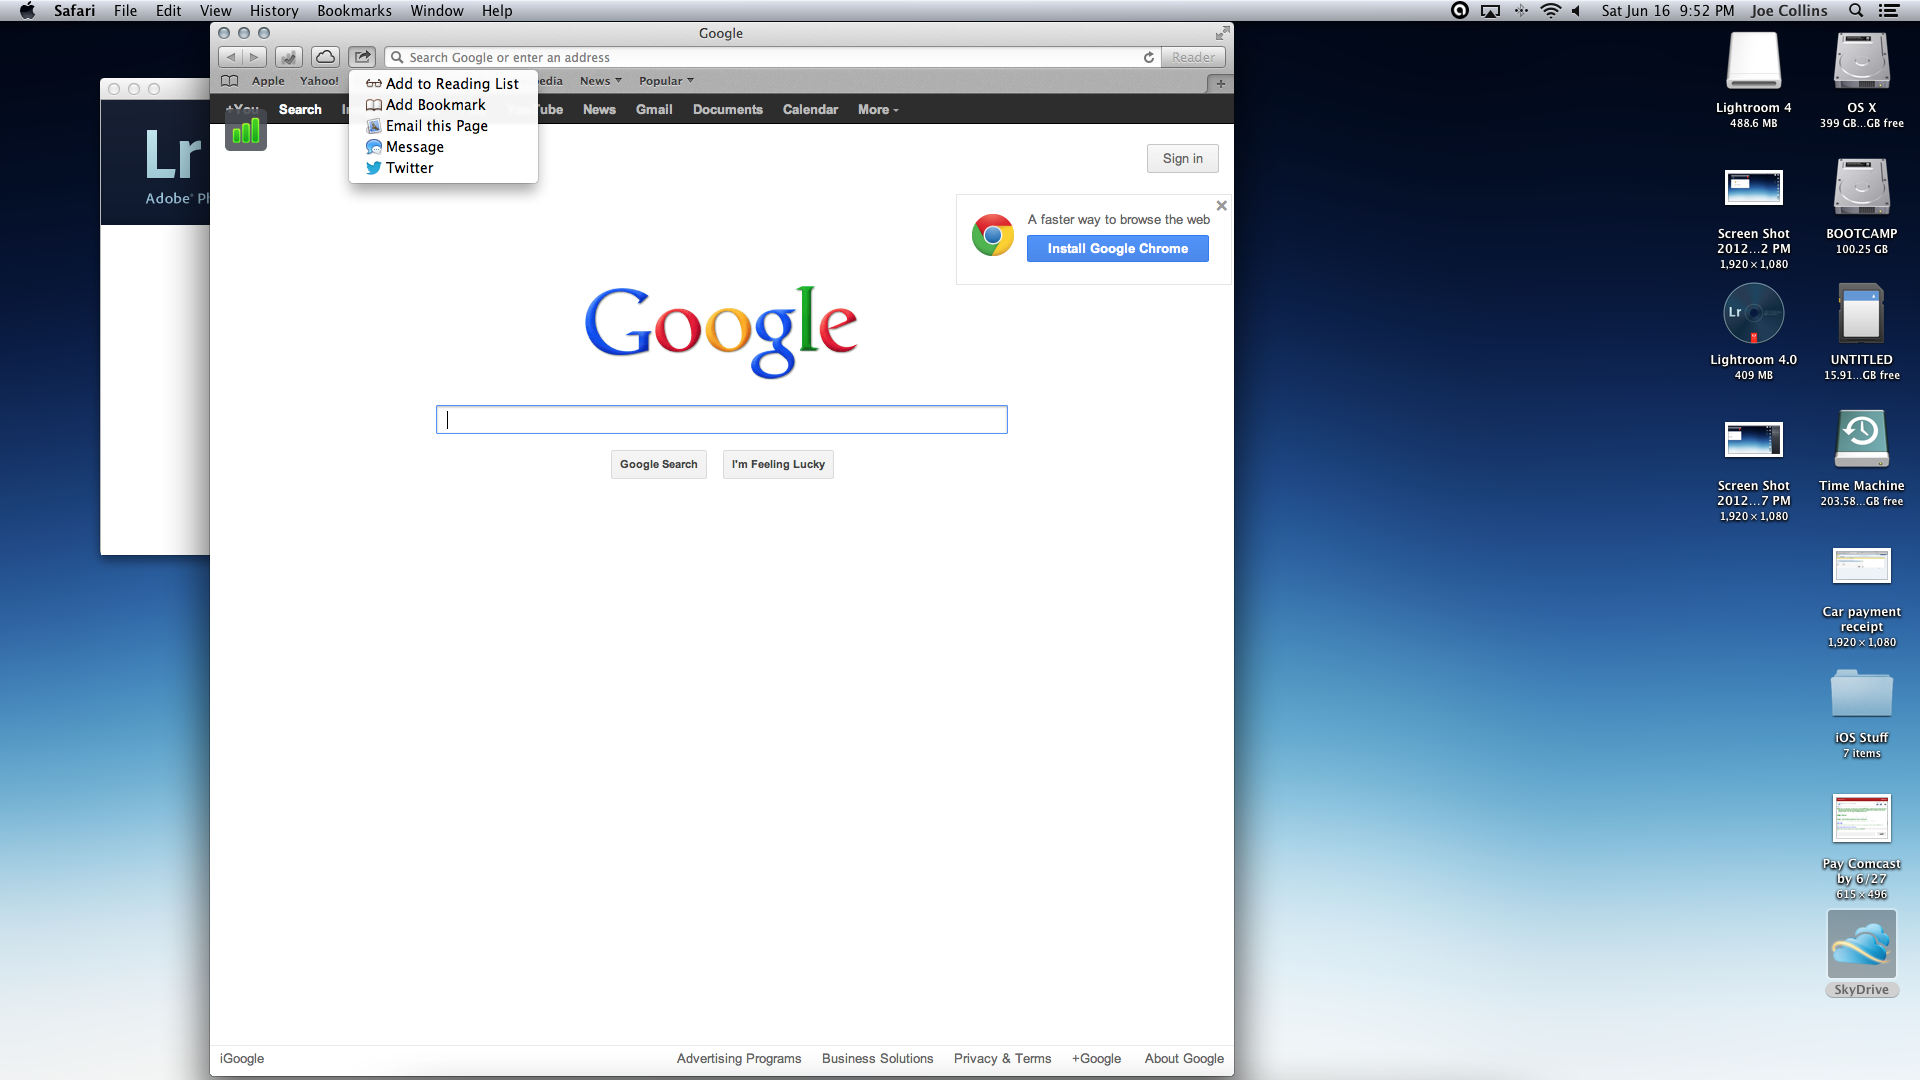The image size is (1920, 1080).
Task: Open the Gmail link in Google bar
Action: point(654,110)
